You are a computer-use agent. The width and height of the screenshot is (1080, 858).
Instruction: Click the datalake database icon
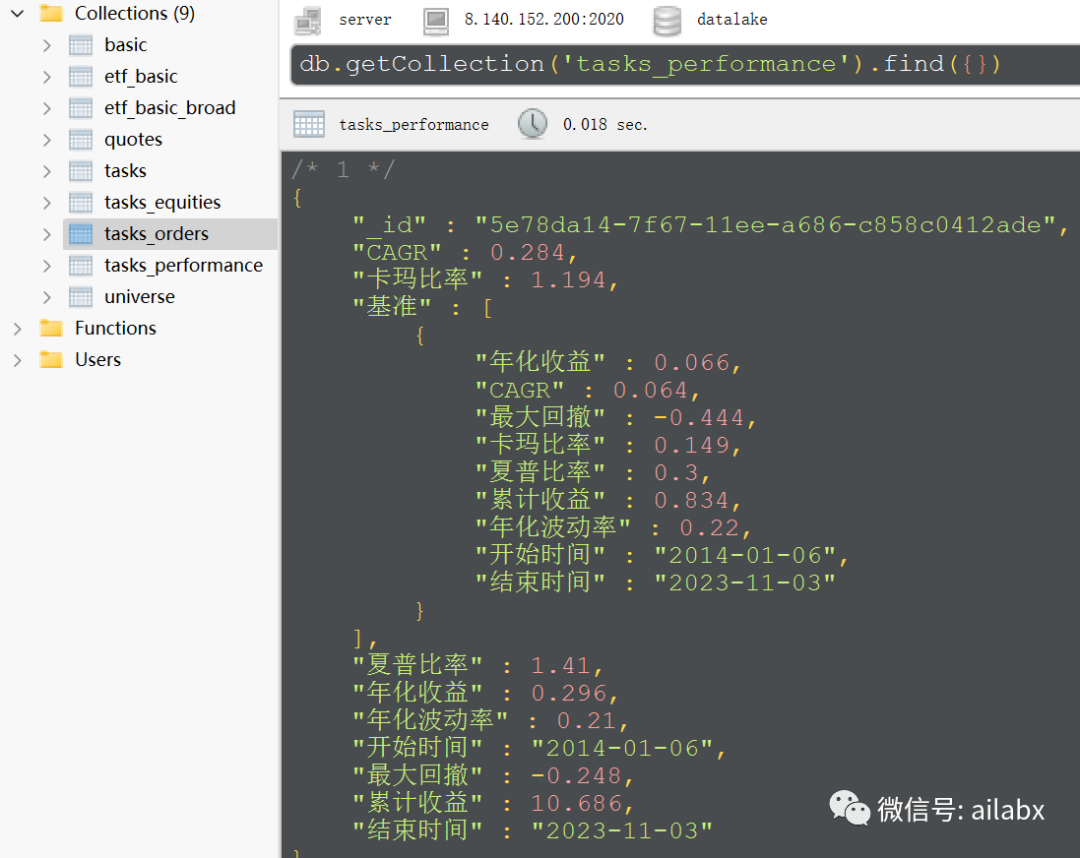[x=667, y=20]
